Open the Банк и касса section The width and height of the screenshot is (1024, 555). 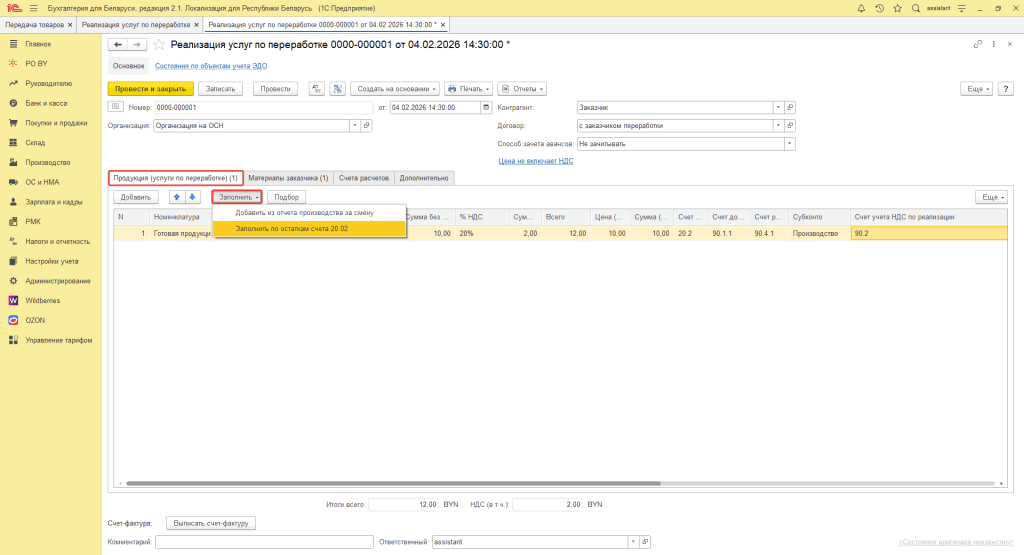(46, 103)
